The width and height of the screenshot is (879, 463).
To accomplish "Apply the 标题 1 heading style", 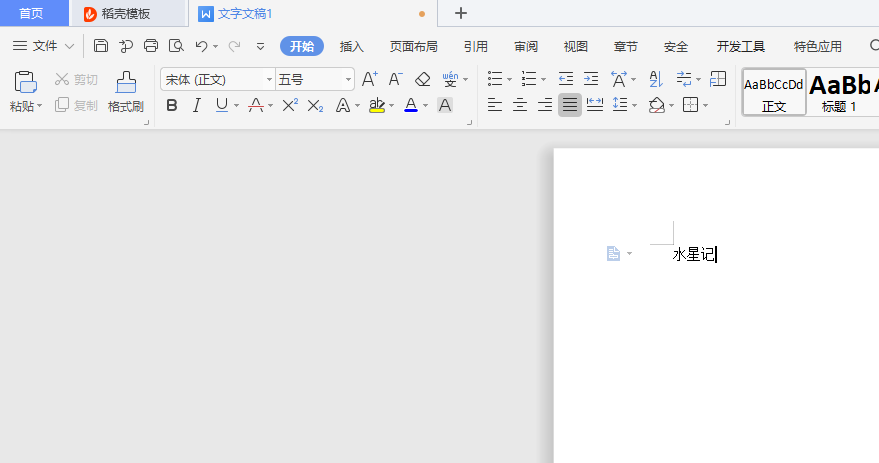I will [x=842, y=92].
